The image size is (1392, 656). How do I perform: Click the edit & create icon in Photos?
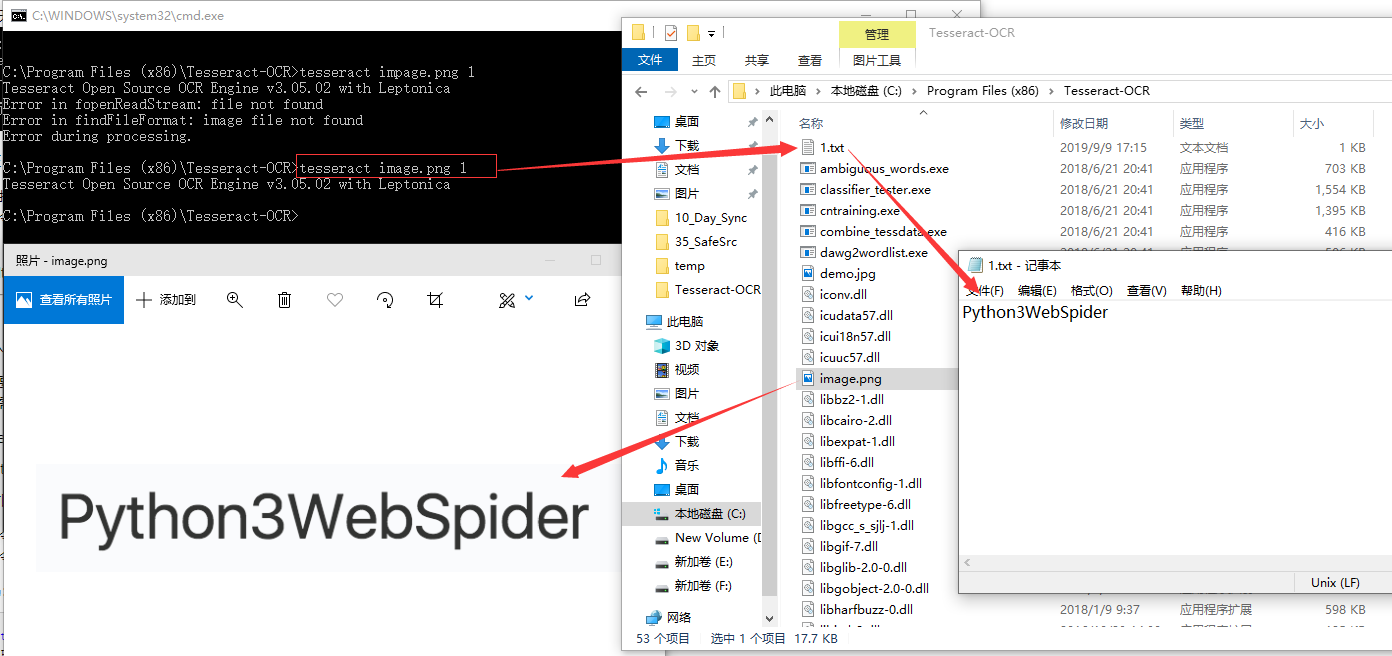pyautogui.click(x=507, y=300)
